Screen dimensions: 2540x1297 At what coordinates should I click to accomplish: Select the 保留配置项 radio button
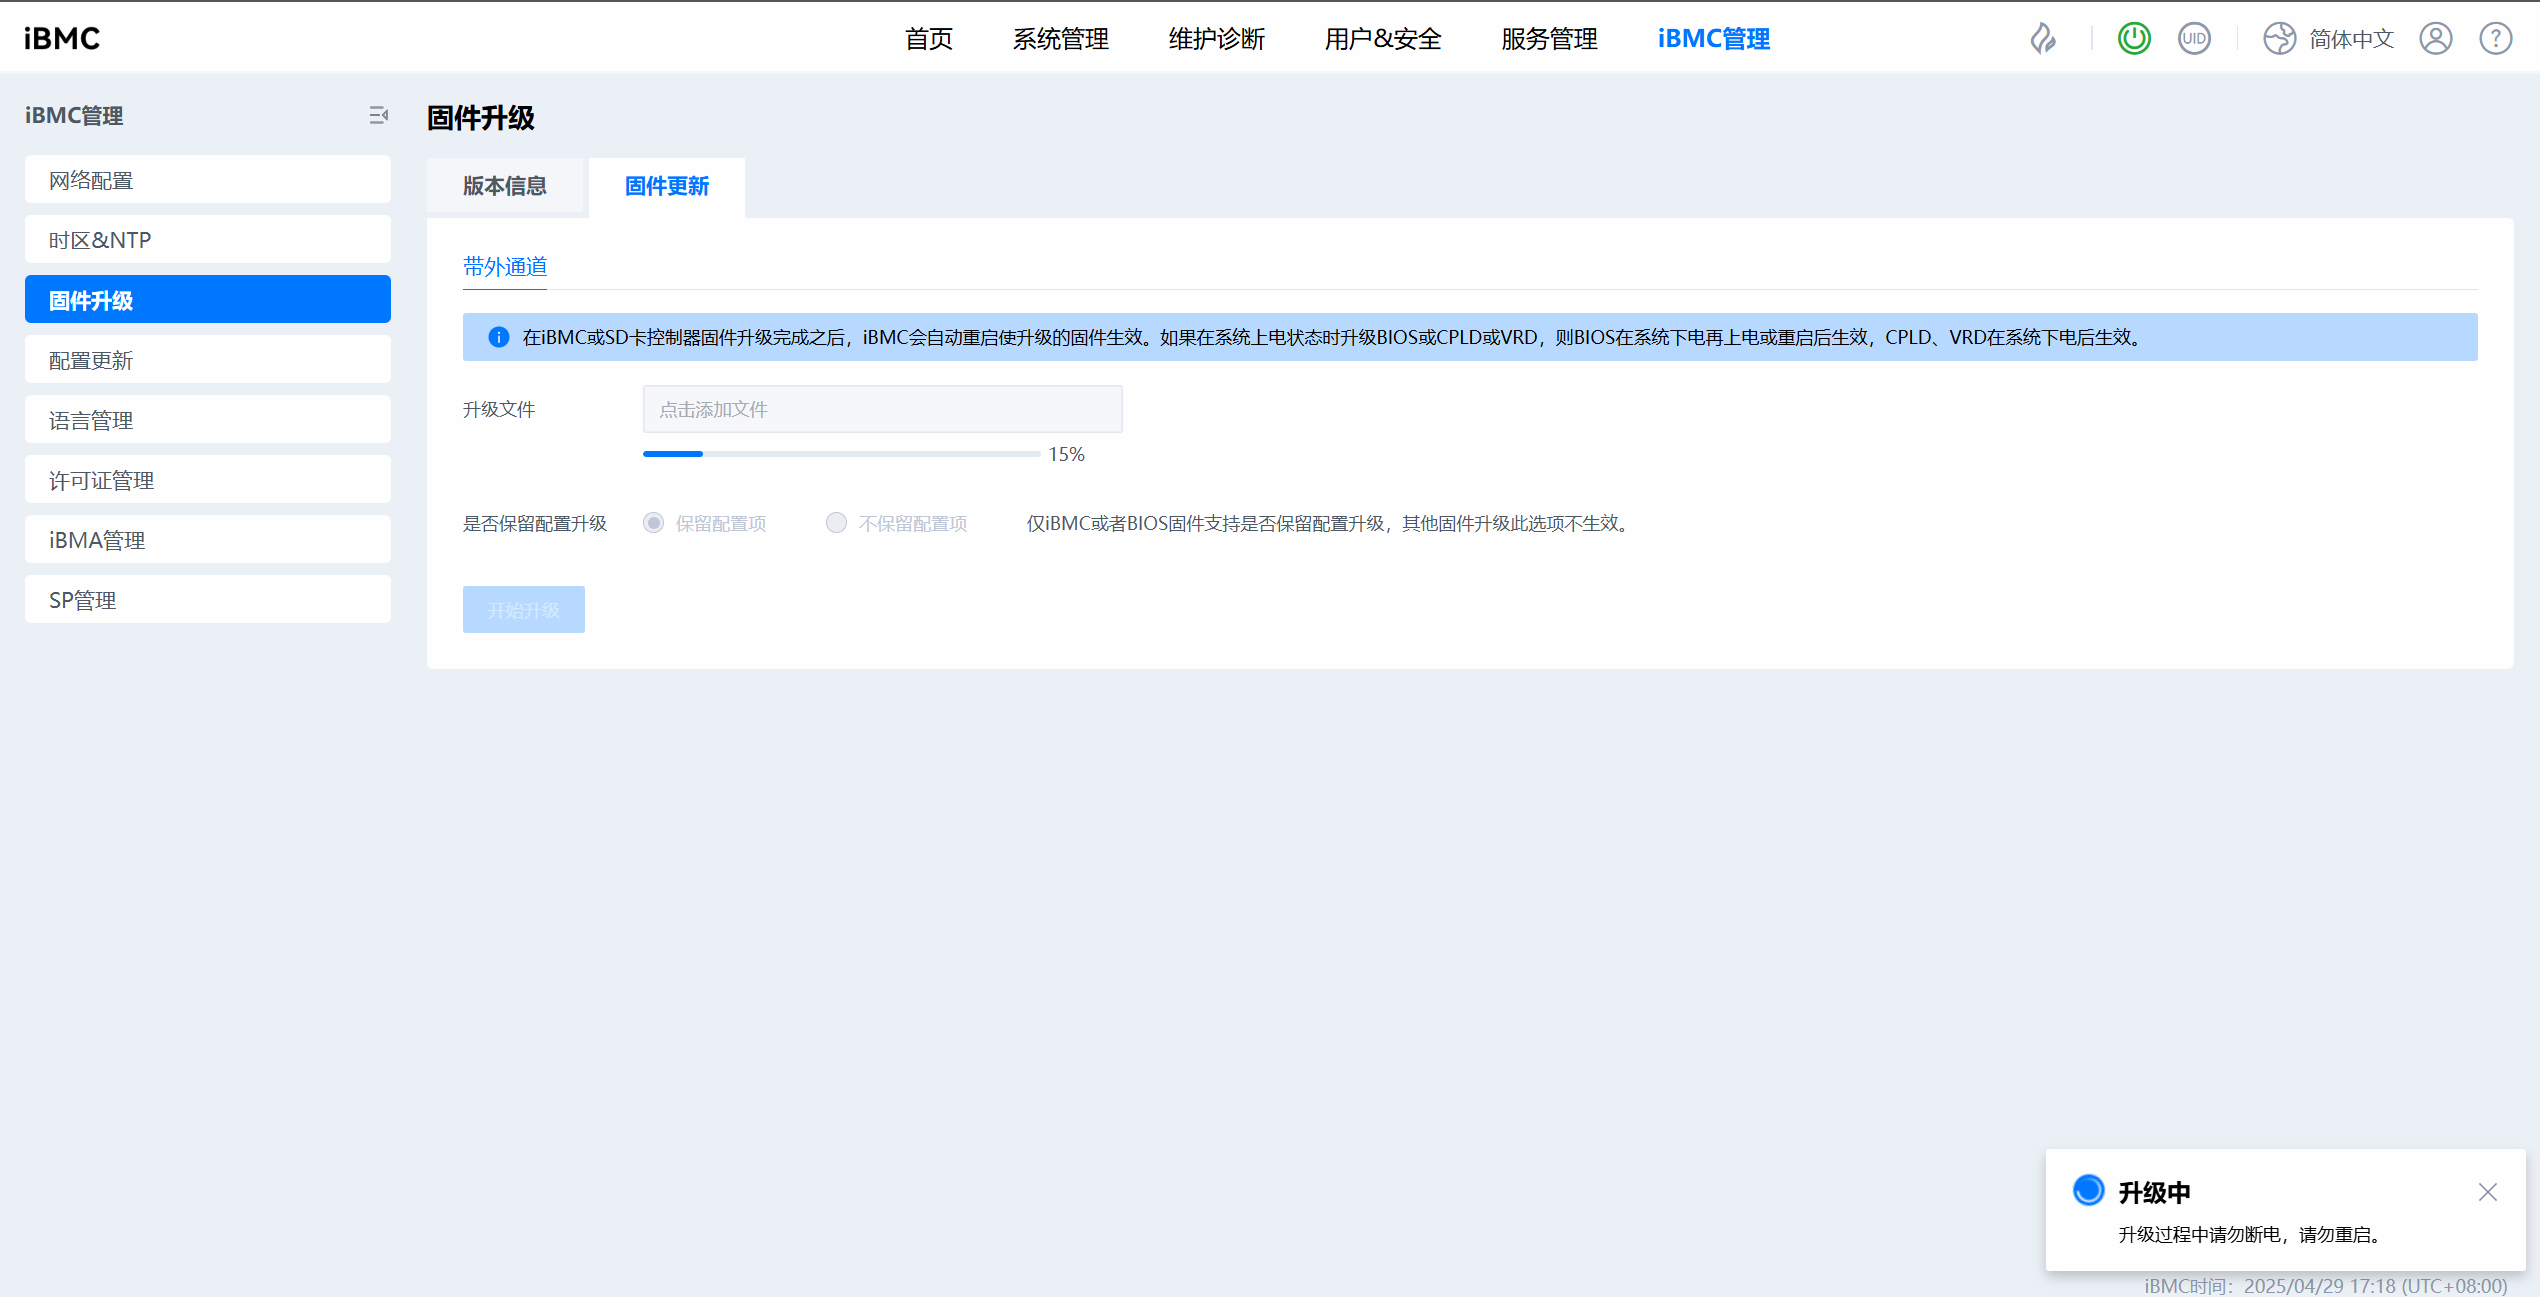(x=653, y=523)
